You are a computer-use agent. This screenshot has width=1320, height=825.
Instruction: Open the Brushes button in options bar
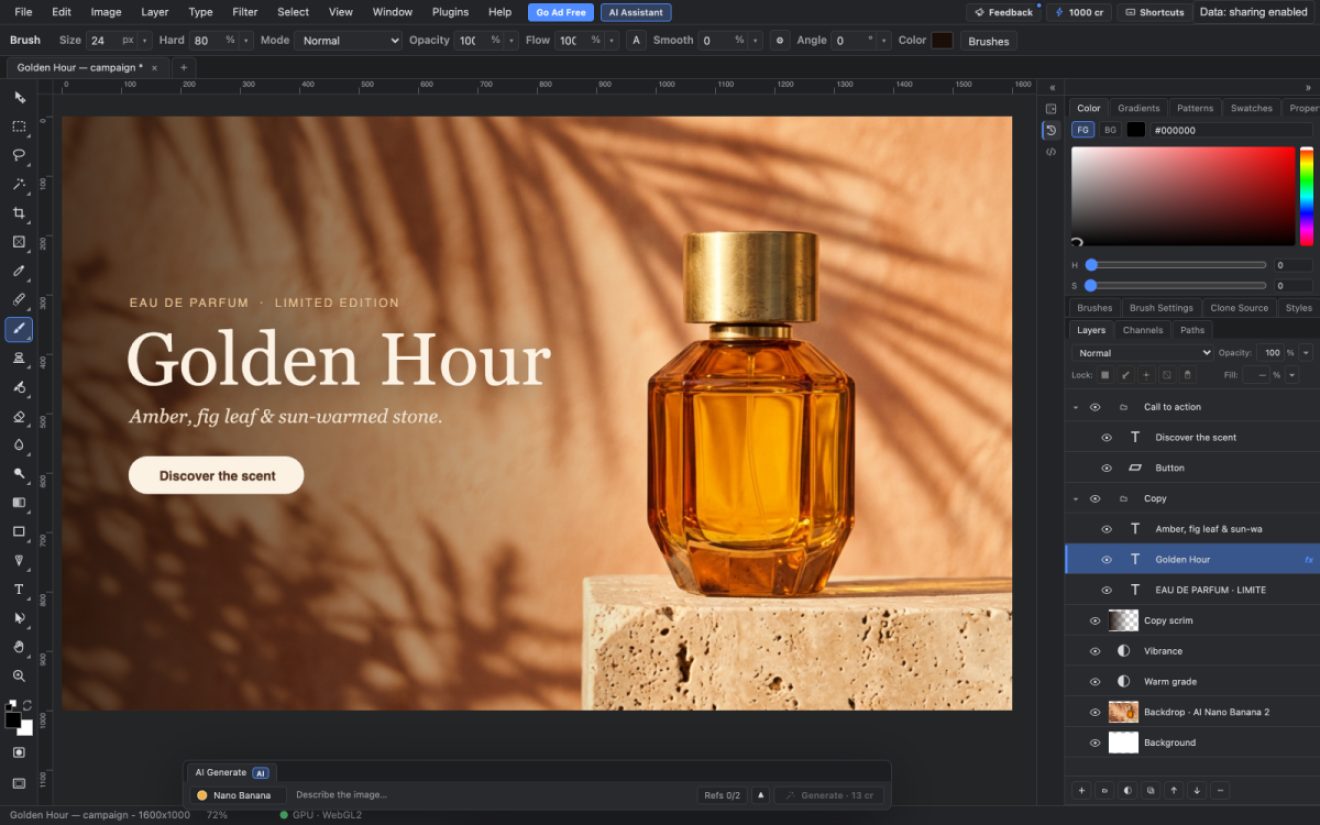[x=989, y=41]
